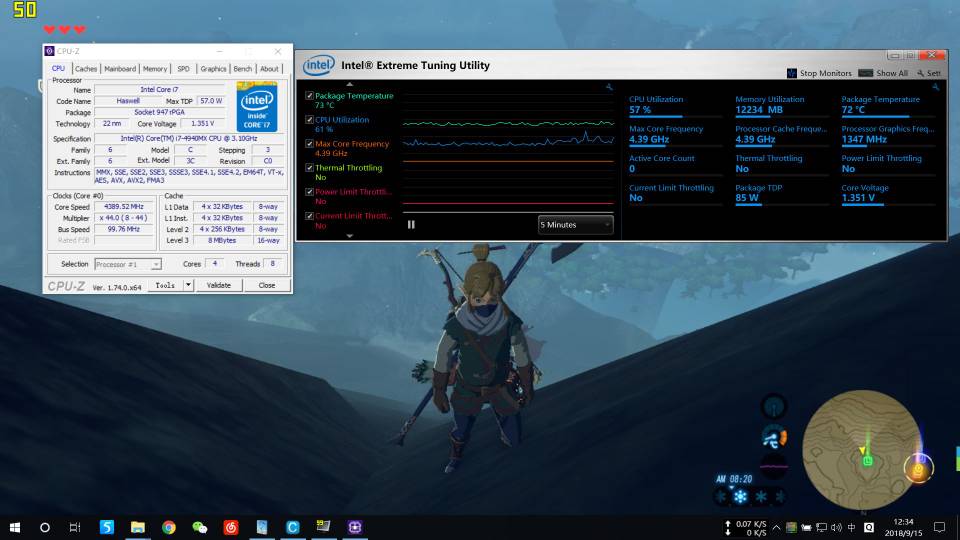Open NetEase Music red icon in taskbar
960x540 pixels.
point(231,527)
